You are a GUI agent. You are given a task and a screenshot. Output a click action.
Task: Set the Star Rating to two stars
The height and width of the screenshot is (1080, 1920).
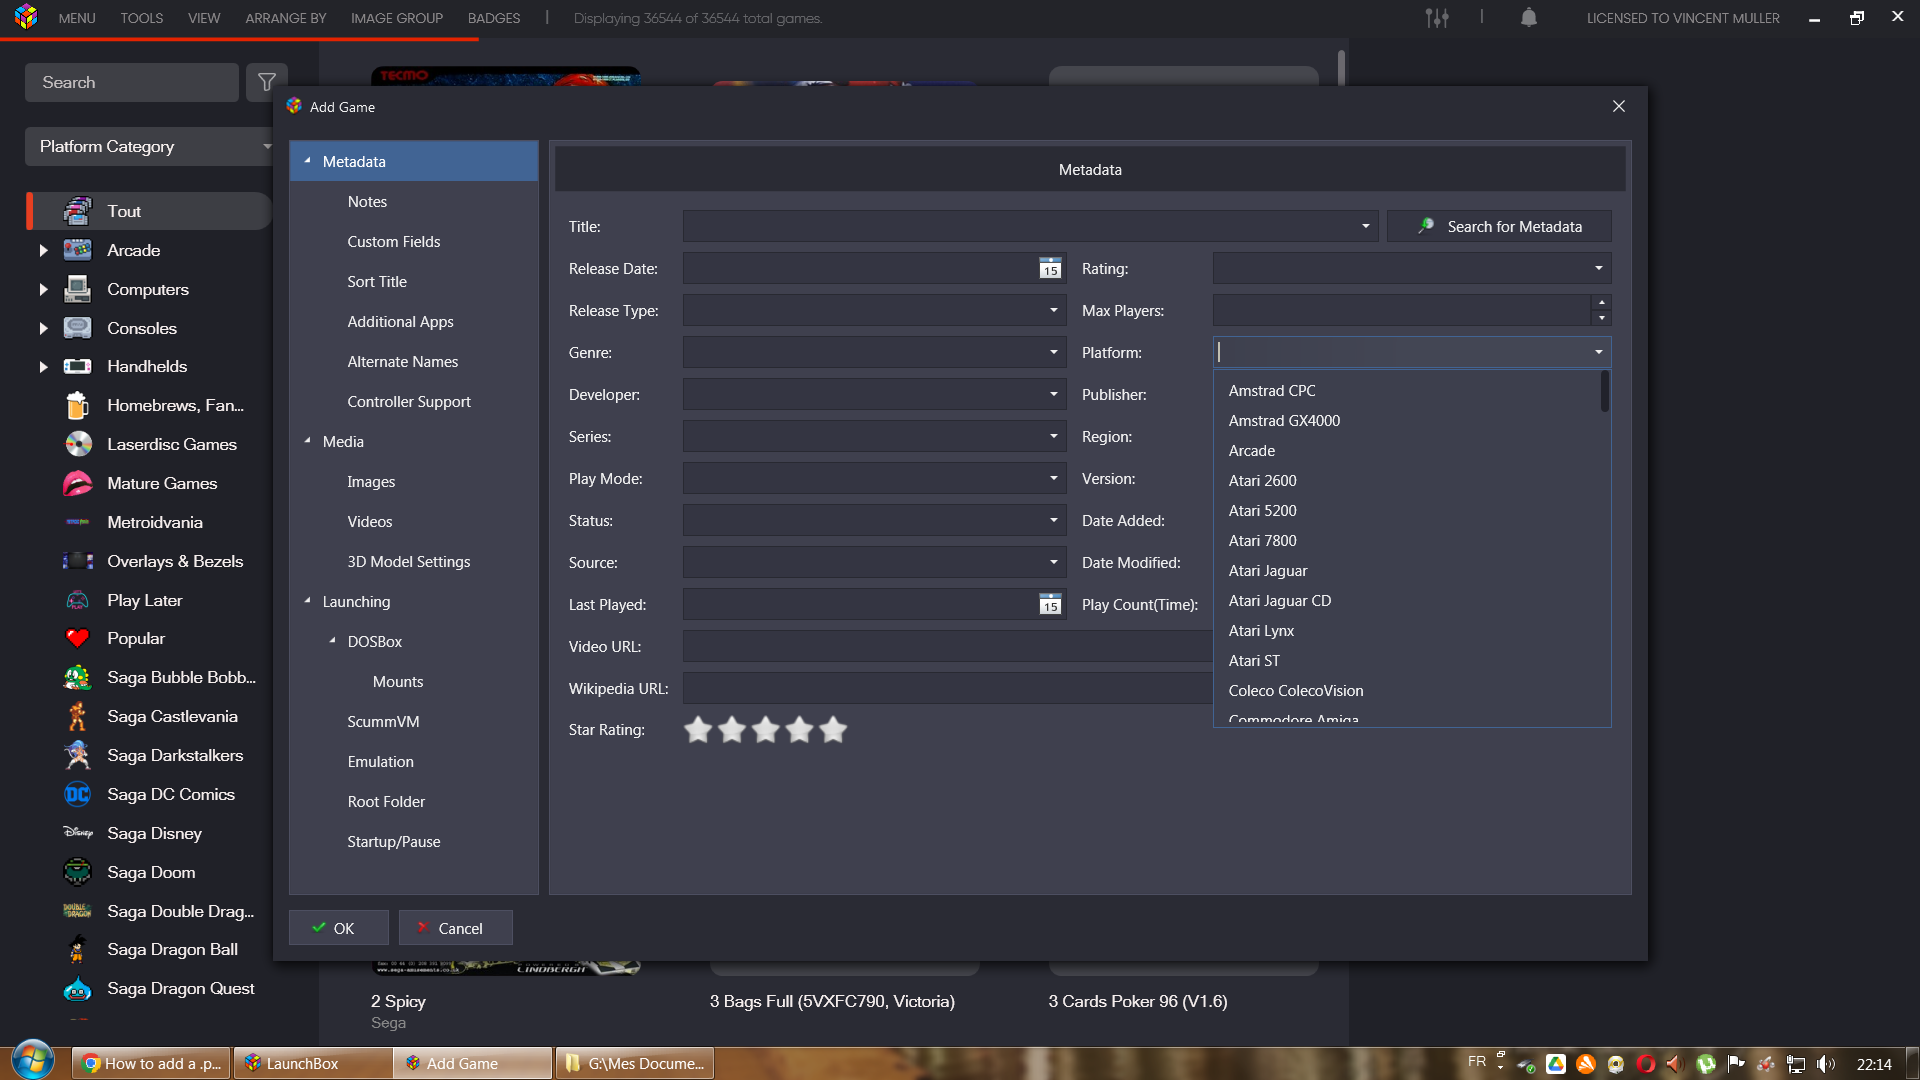click(x=732, y=730)
